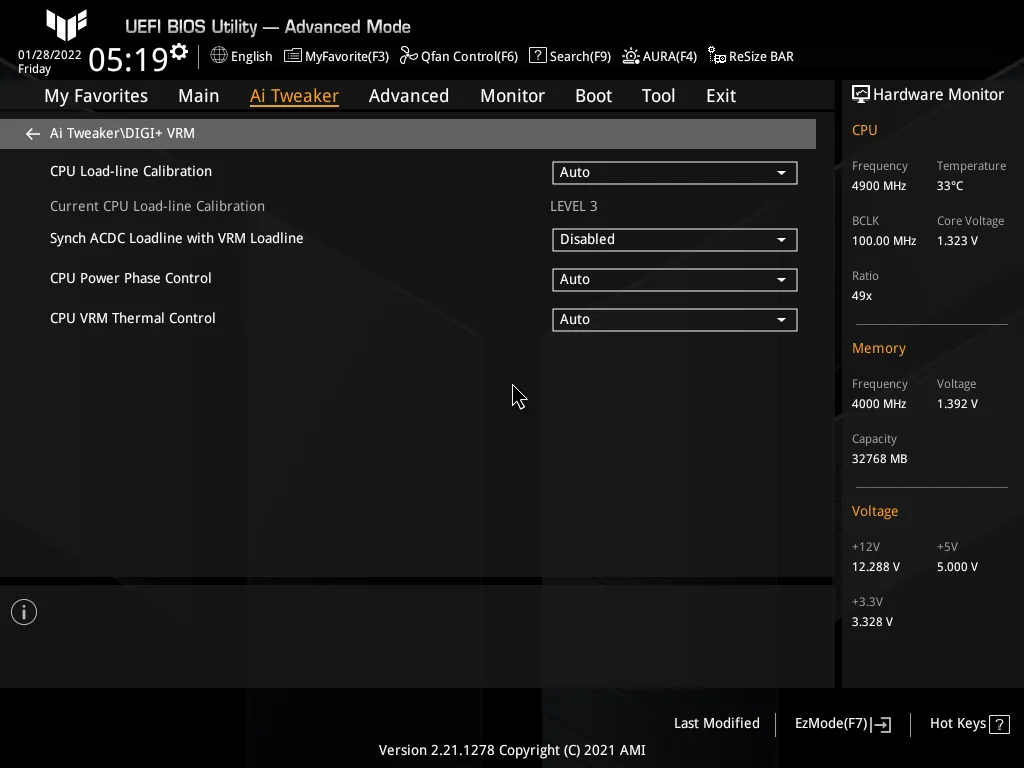Click Current CPU Load-line Calibration label
1024x768 pixels.
157,206
